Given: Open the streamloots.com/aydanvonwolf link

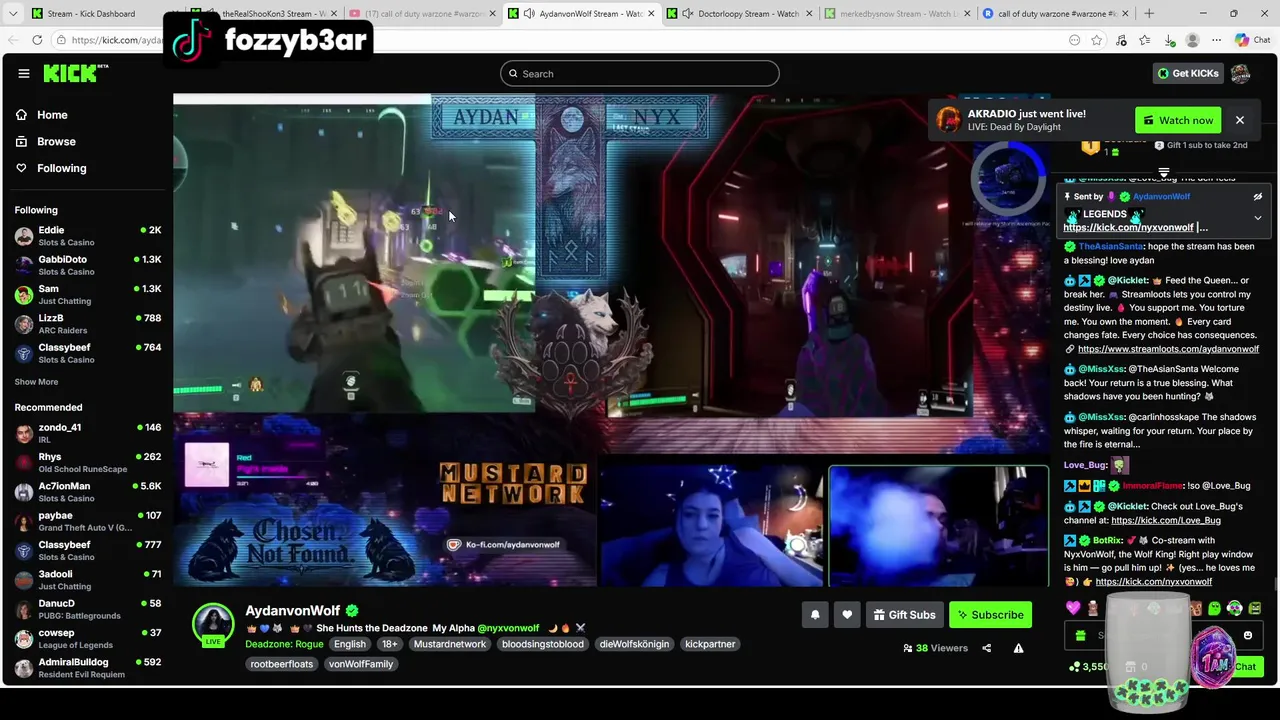Looking at the screenshot, I should coord(1168,349).
